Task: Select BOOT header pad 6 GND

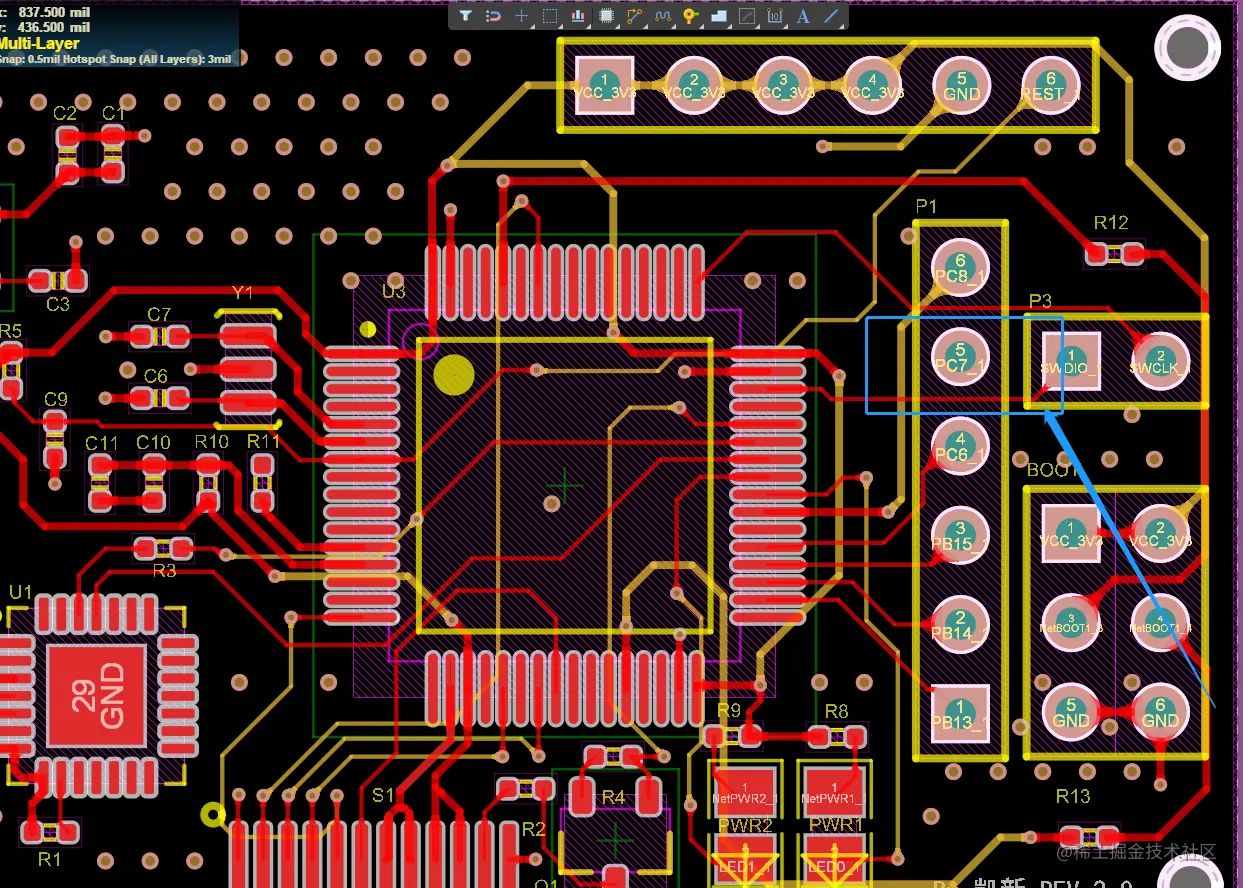Action: tap(1160, 711)
